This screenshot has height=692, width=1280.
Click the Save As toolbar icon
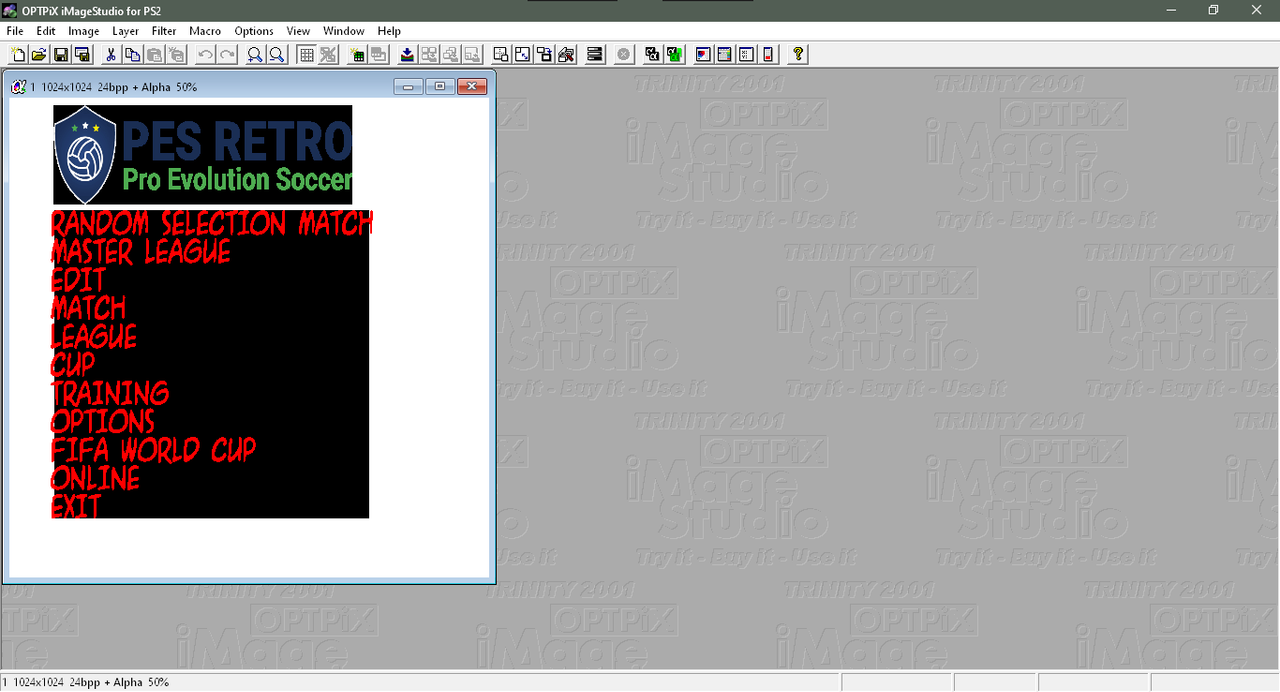(x=82, y=55)
